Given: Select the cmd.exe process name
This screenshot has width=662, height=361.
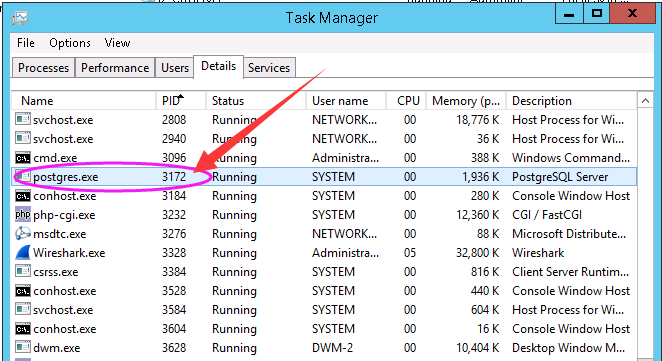Looking at the screenshot, I should click(55, 158).
